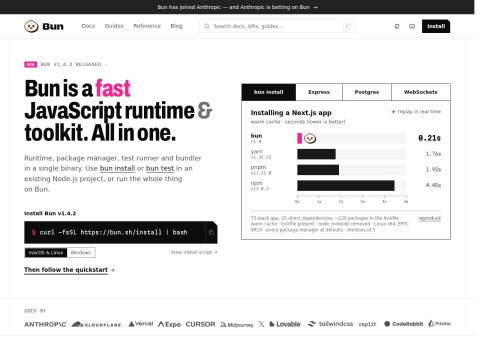Click the Cloudflare logo
The image size is (480, 360).
(96, 324)
